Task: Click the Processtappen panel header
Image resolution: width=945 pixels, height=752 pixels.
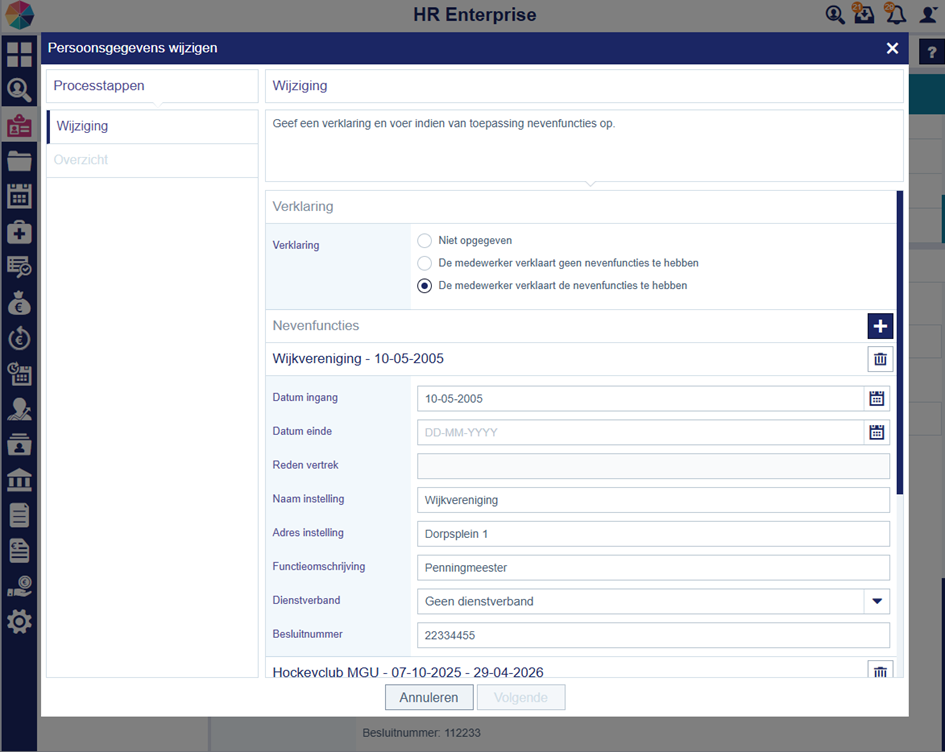Action: [x=152, y=86]
